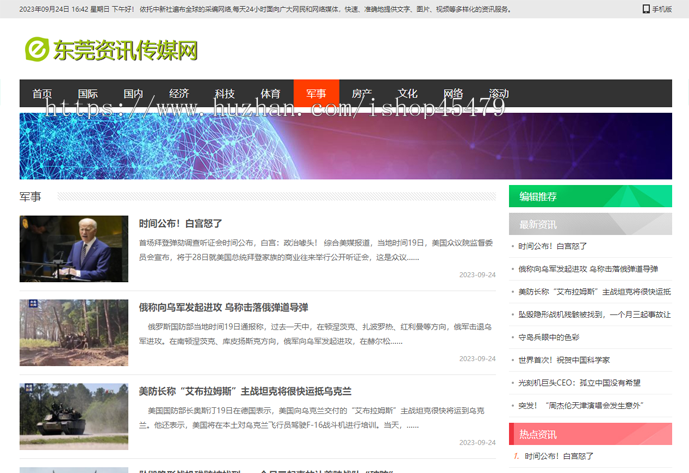The height and width of the screenshot is (473, 689).
Task: Open headline 时间公布！白宫怒了 in main list
Action: click(x=181, y=224)
